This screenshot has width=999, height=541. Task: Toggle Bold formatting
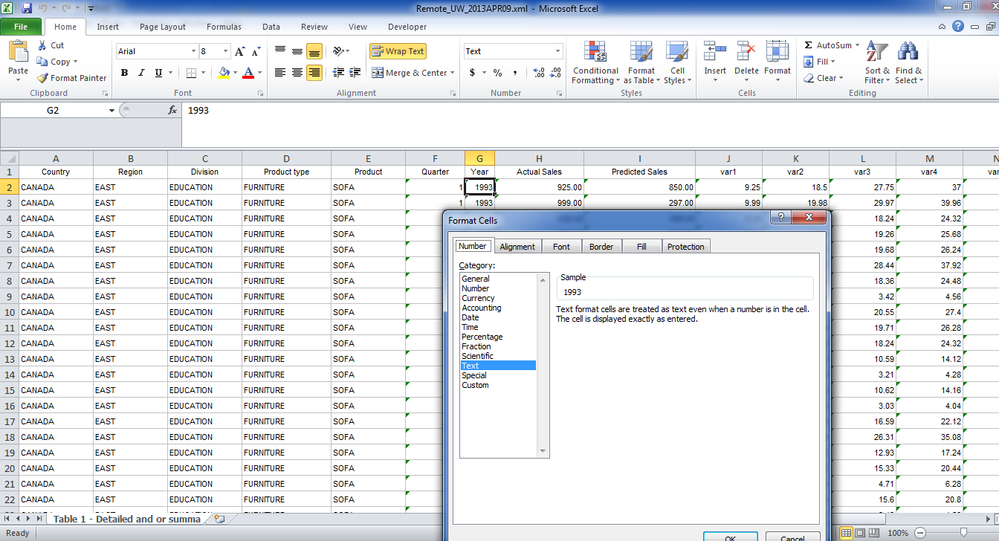click(x=125, y=73)
